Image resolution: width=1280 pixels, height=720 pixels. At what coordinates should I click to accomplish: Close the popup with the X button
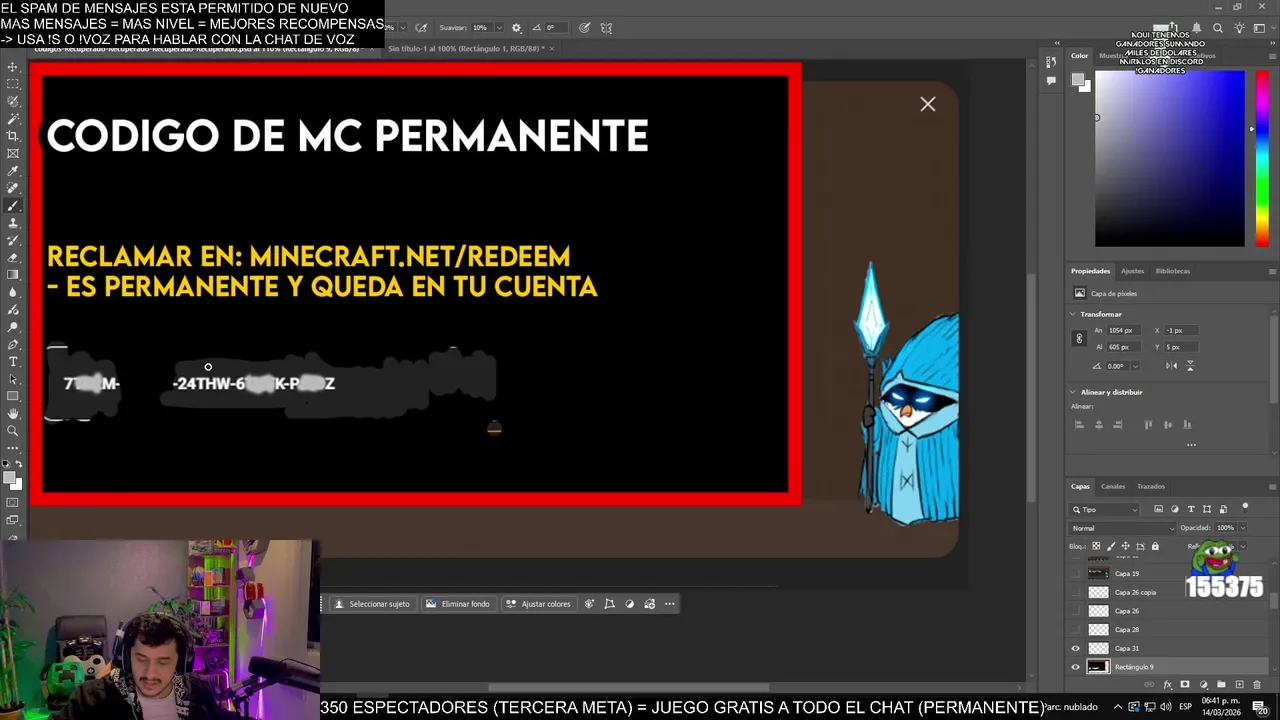pos(928,104)
